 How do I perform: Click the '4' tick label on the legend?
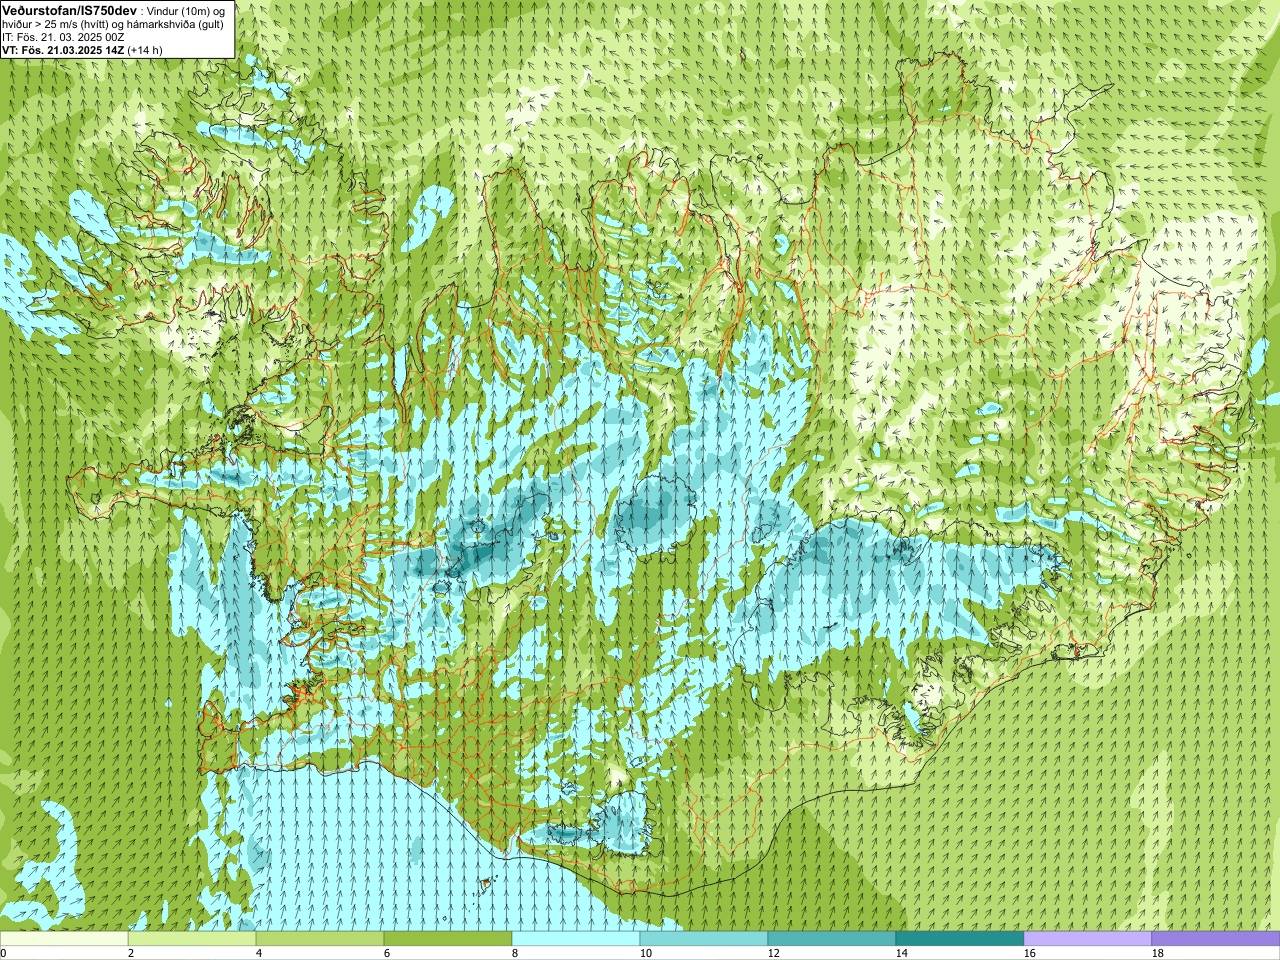pos(259,953)
